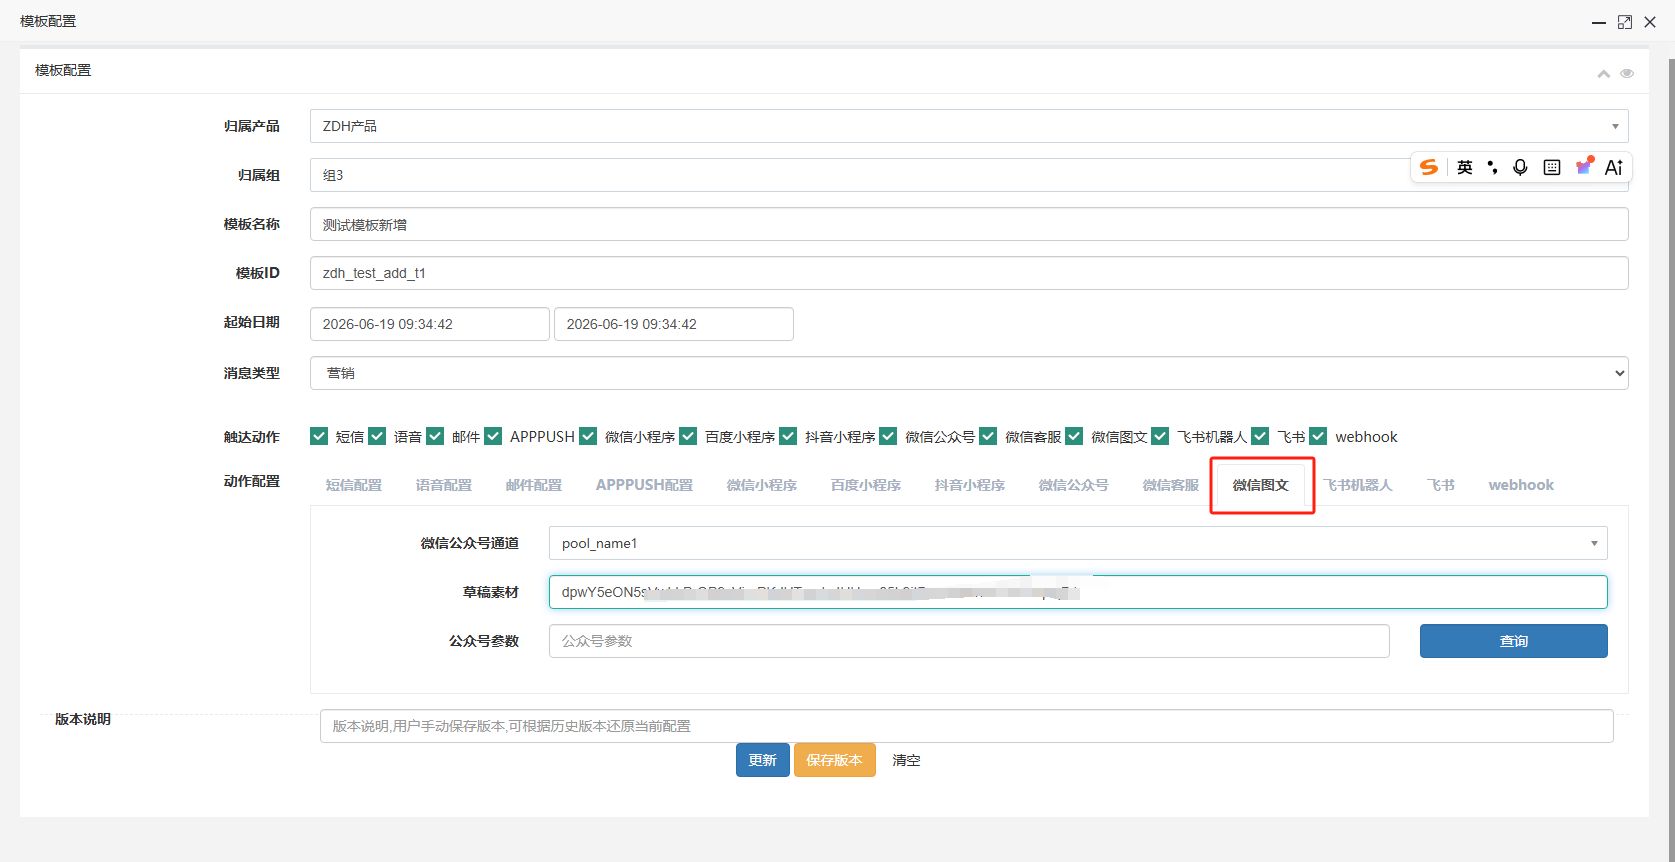This screenshot has width=1675, height=862.
Task: Open the IME soft keyboard icon
Action: click(x=1552, y=167)
